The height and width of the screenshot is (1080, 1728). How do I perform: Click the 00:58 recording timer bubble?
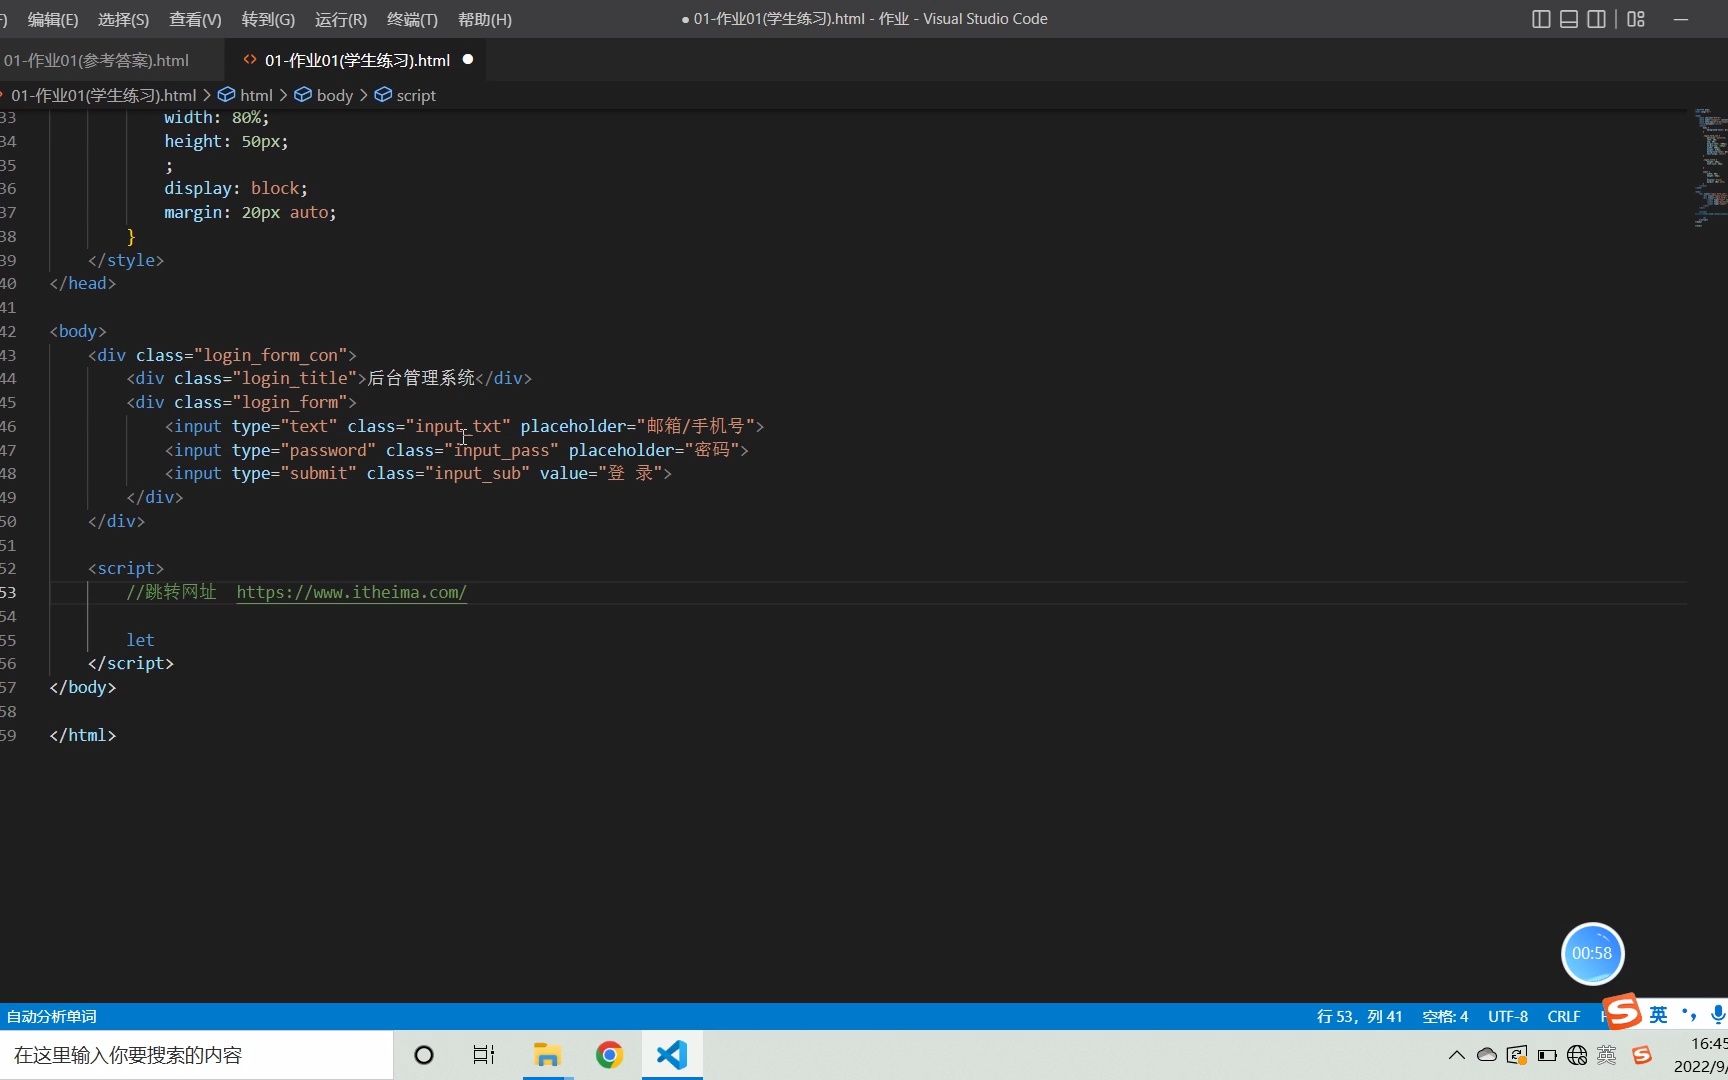(1592, 953)
